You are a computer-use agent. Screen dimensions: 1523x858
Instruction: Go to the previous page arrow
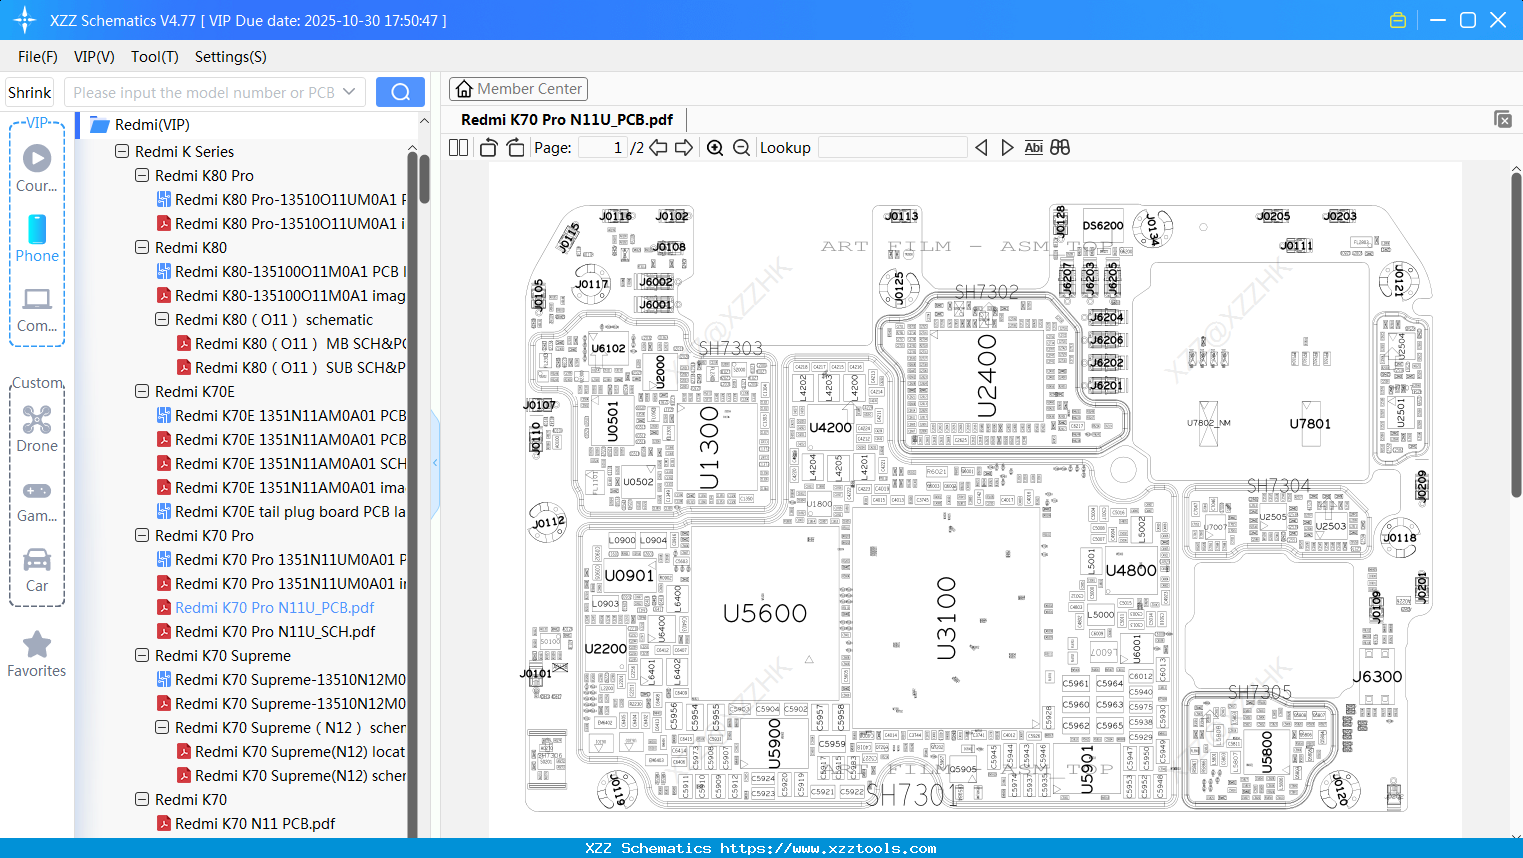click(x=658, y=148)
